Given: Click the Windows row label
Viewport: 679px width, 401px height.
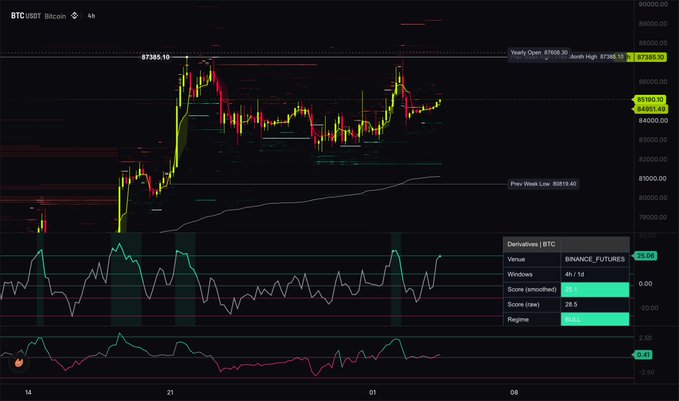Looking at the screenshot, I should tap(520, 275).
